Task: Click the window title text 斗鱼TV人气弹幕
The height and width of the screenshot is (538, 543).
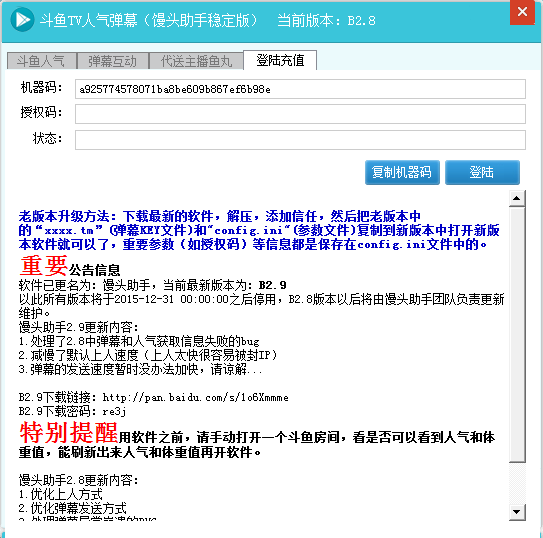Action: coord(89,20)
